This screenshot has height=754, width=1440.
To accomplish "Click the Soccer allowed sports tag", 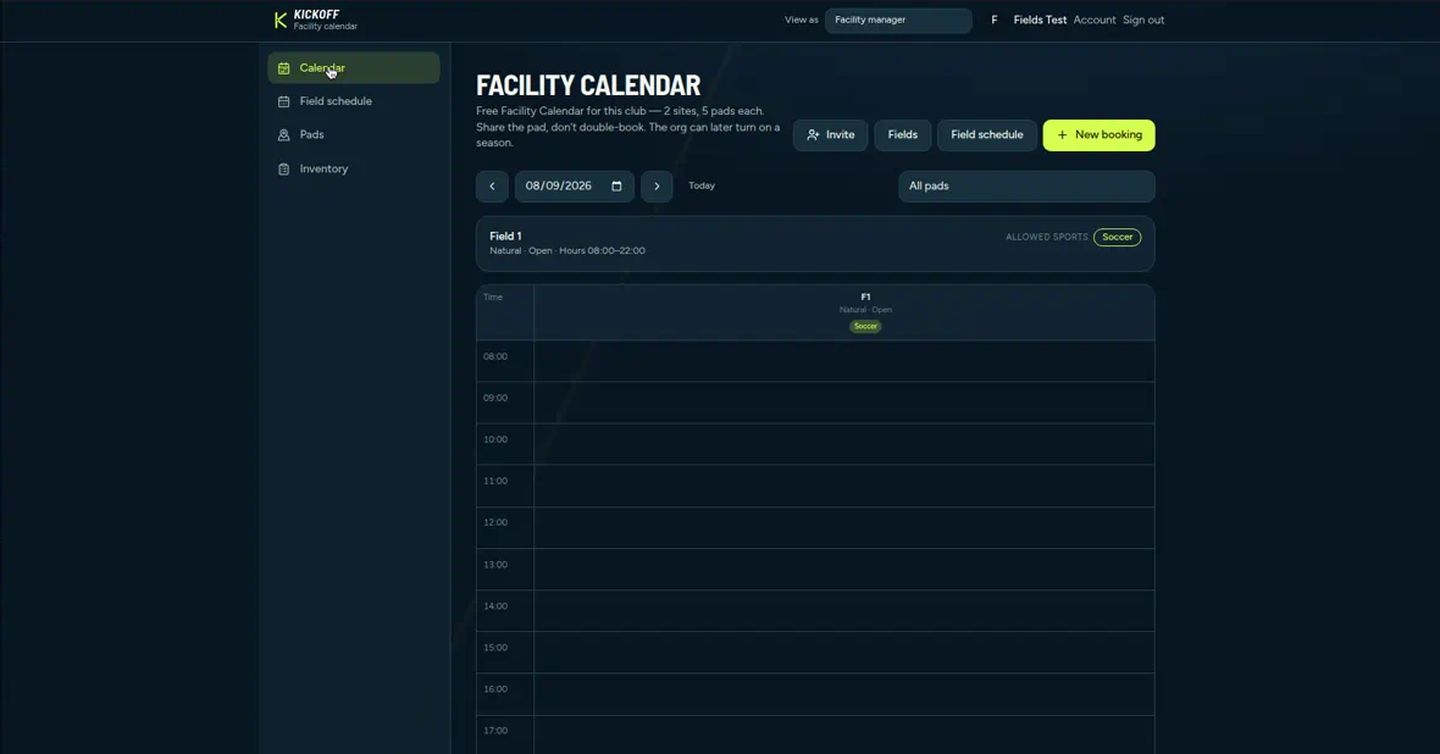I will click(x=1117, y=237).
